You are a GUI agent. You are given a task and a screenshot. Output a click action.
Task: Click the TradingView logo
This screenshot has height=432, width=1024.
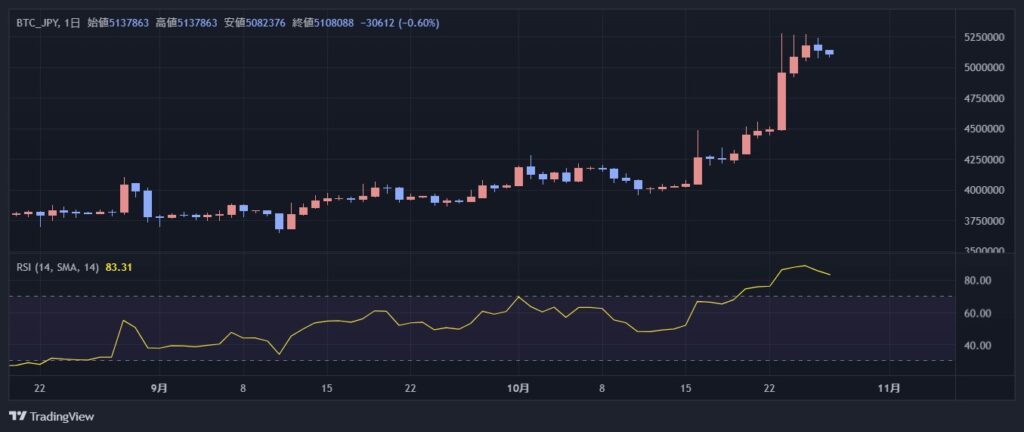coord(51,416)
